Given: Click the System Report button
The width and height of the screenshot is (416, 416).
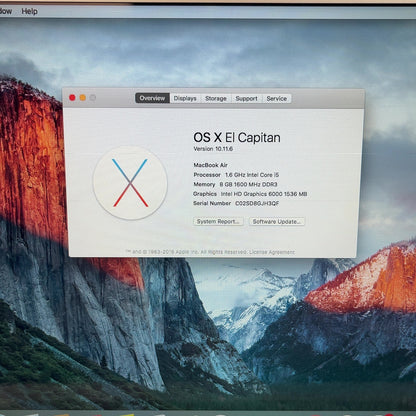Looking at the screenshot, I should (x=218, y=222).
